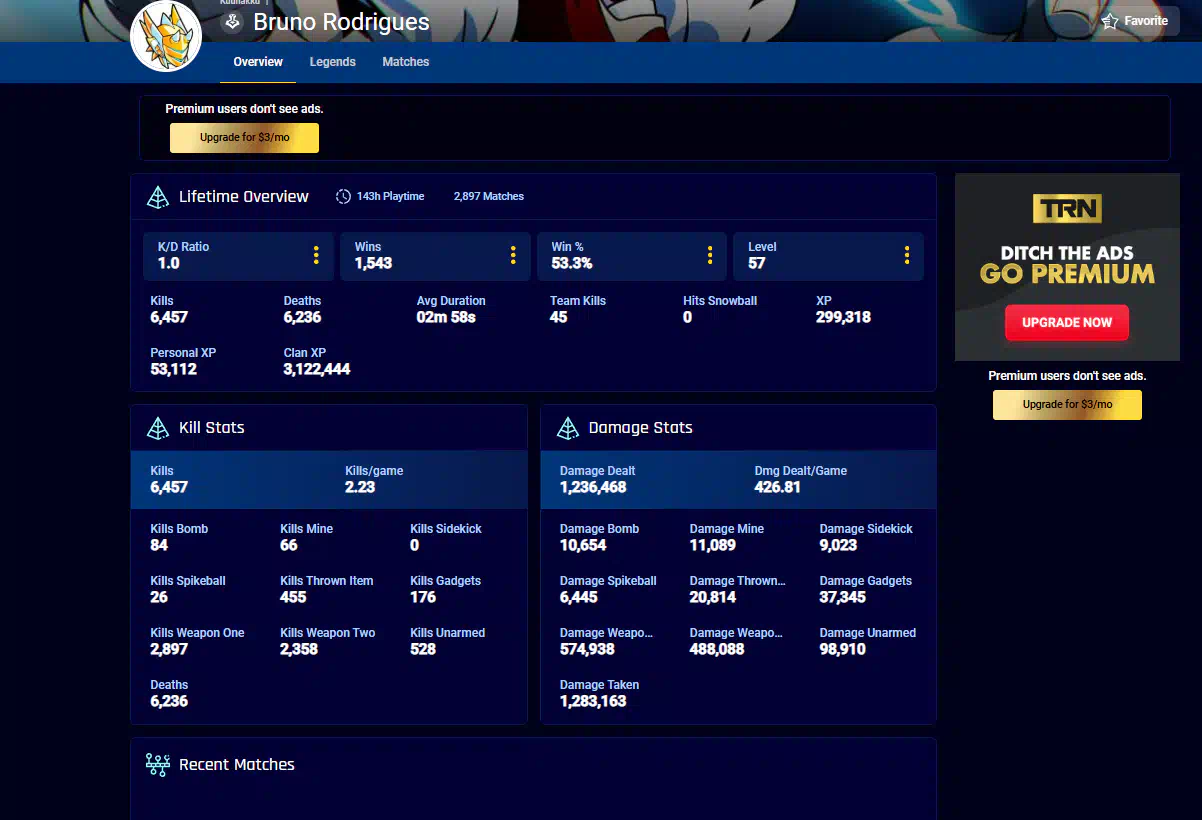This screenshot has height=820, width=1202.
Task: Click the red UPGRADE NOW button
Action: coord(1066,323)
